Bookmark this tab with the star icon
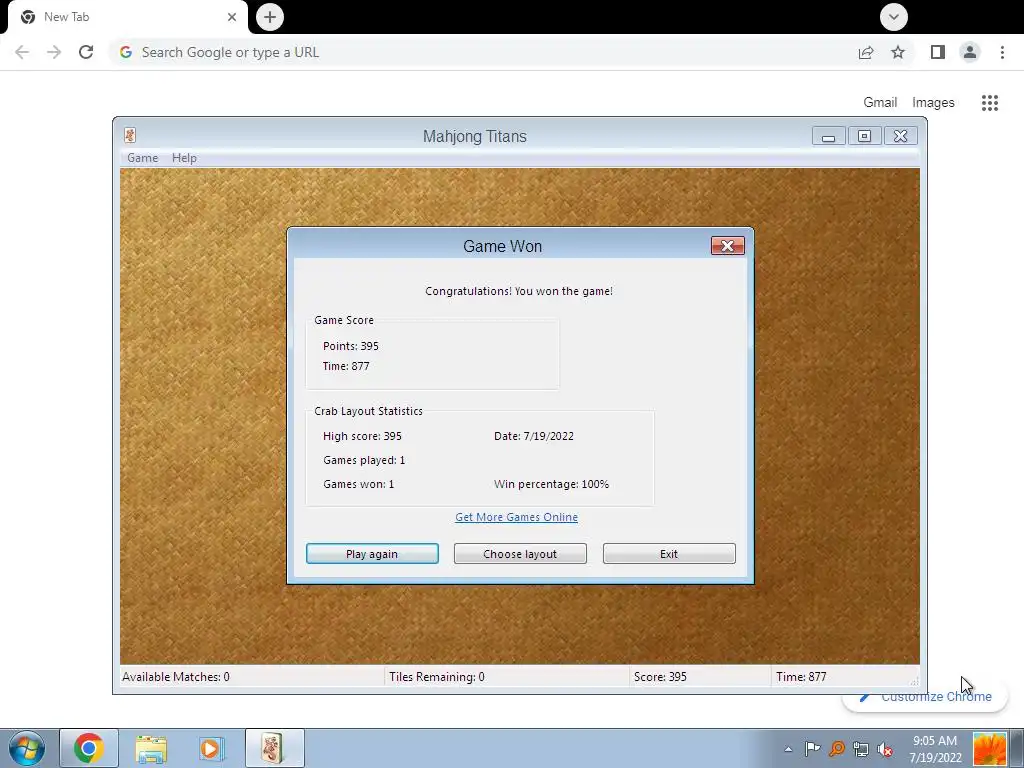 click(898, 52)
